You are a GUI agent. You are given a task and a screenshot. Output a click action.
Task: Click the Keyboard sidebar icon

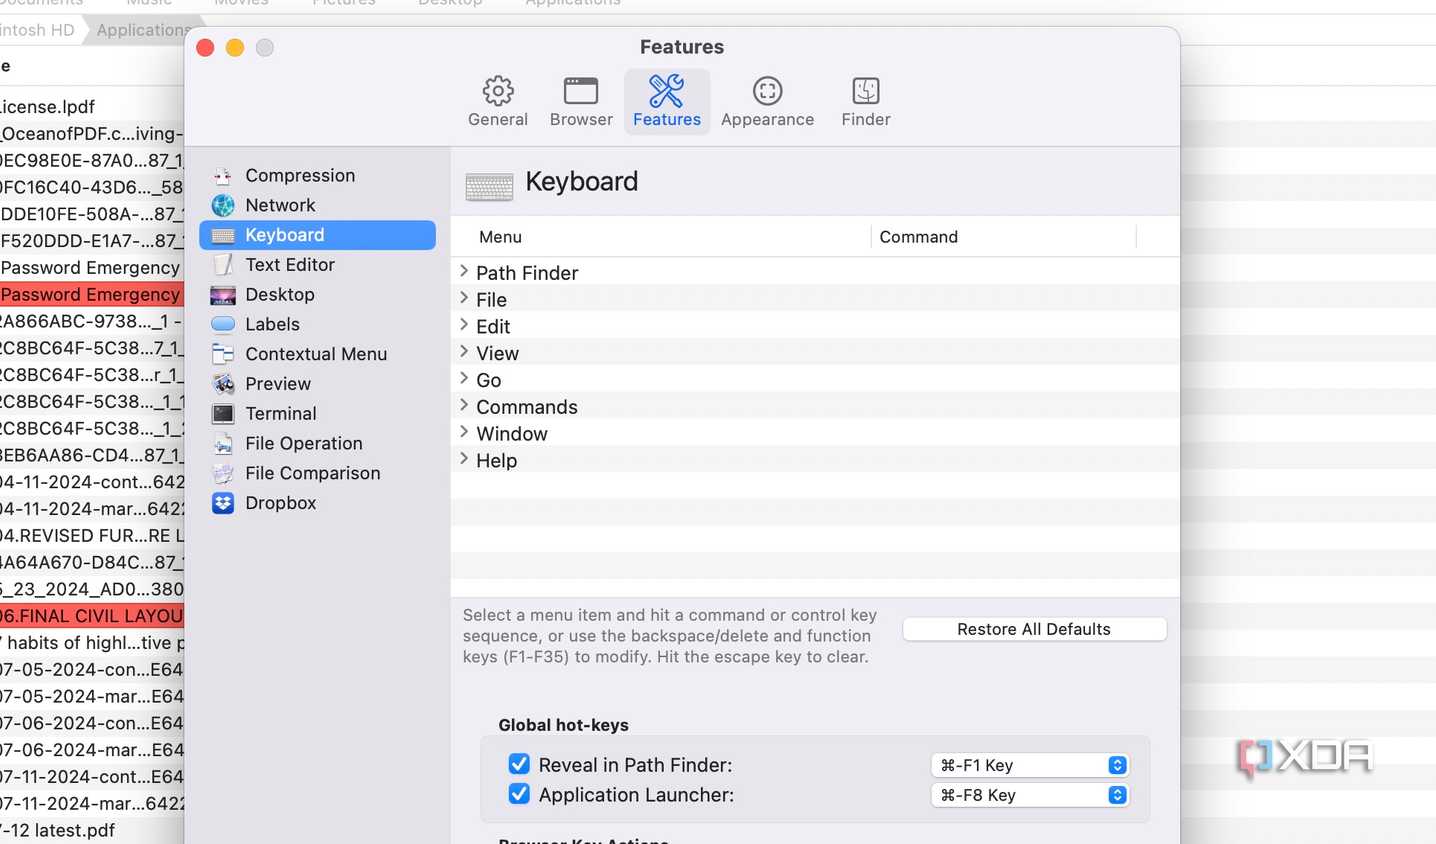click(223, 235)
